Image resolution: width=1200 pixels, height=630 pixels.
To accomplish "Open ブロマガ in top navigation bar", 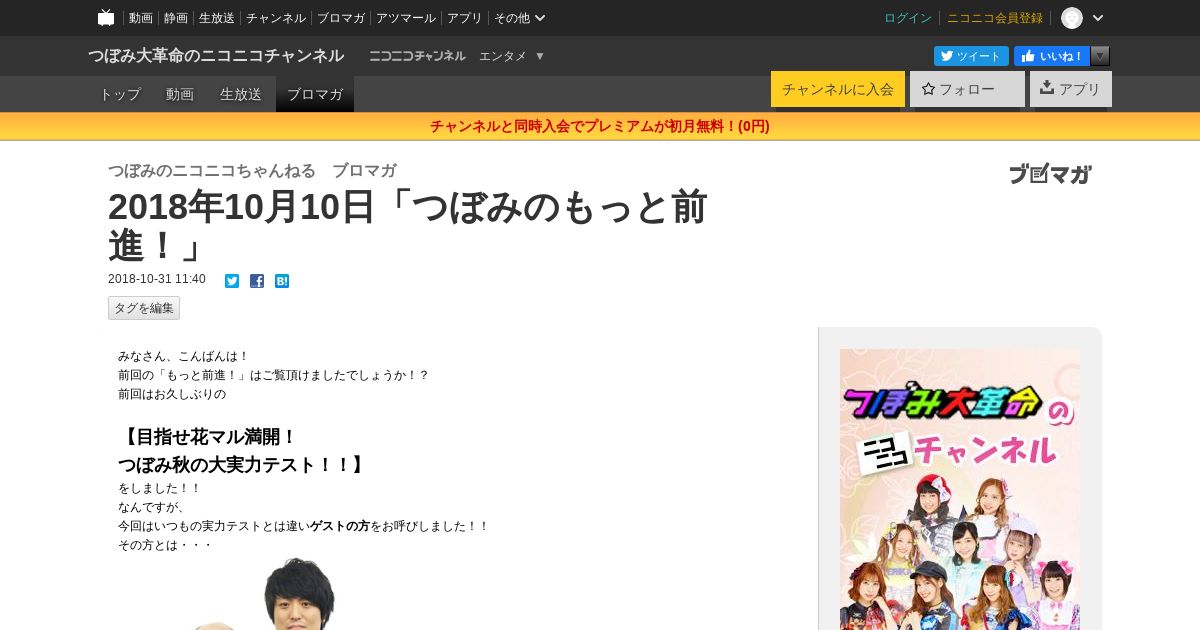I will [x=341, y=18].
